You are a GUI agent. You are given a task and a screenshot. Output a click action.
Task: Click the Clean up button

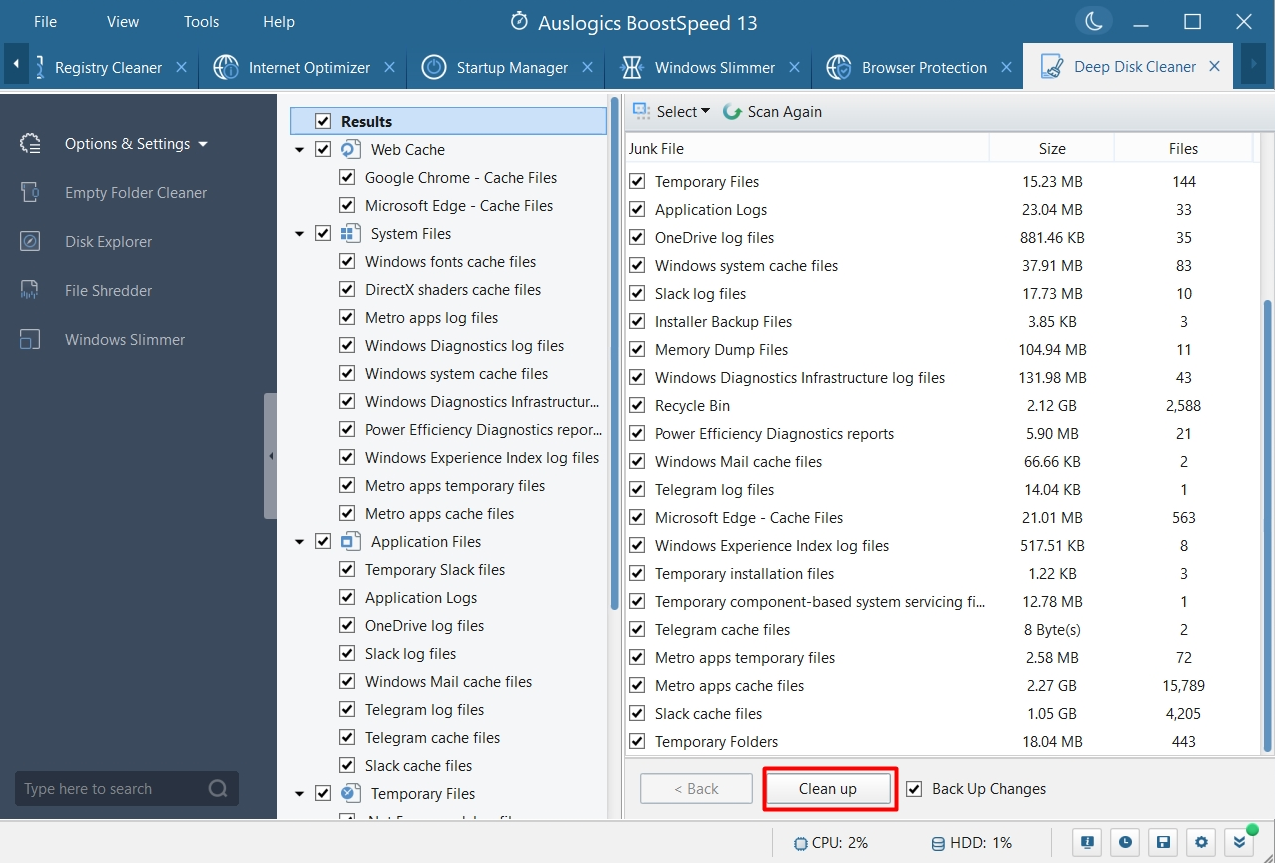click(828, 789)
